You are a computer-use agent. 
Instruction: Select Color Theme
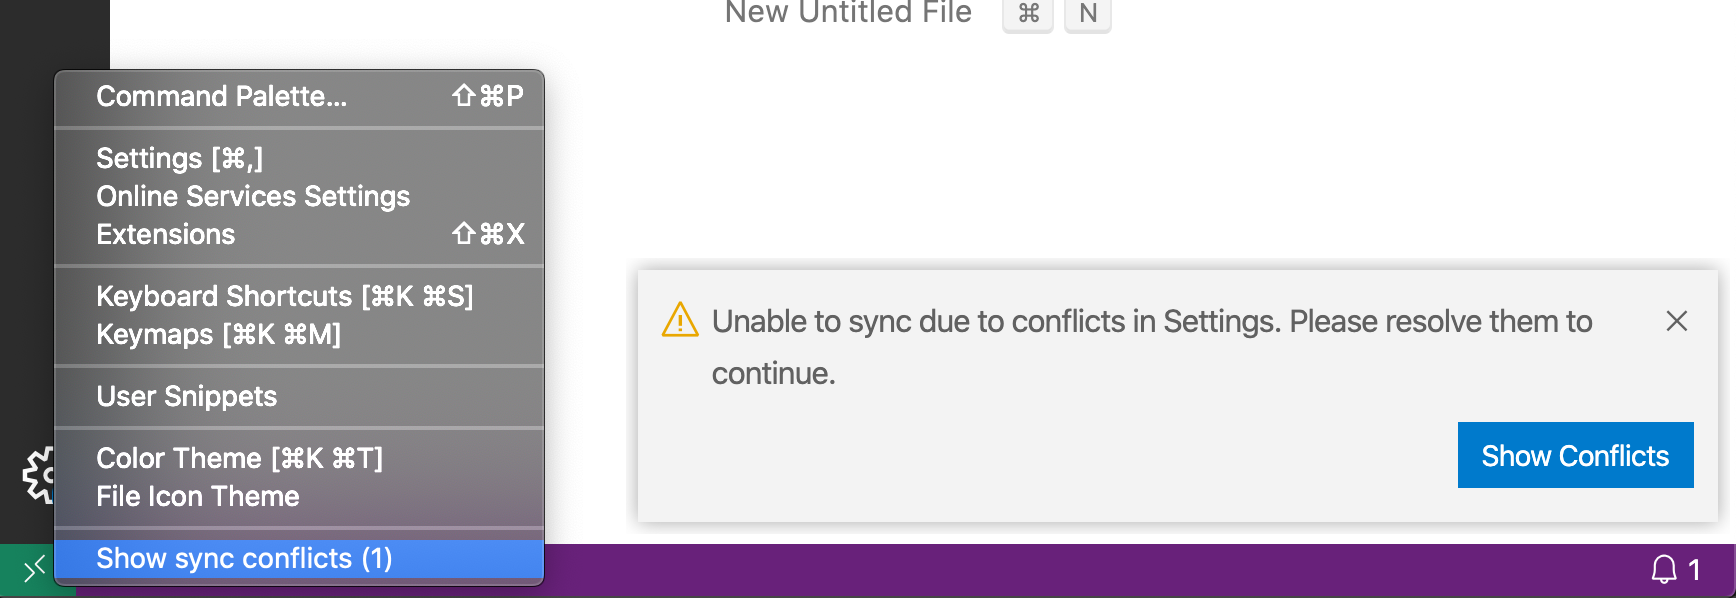pos(239,457)
